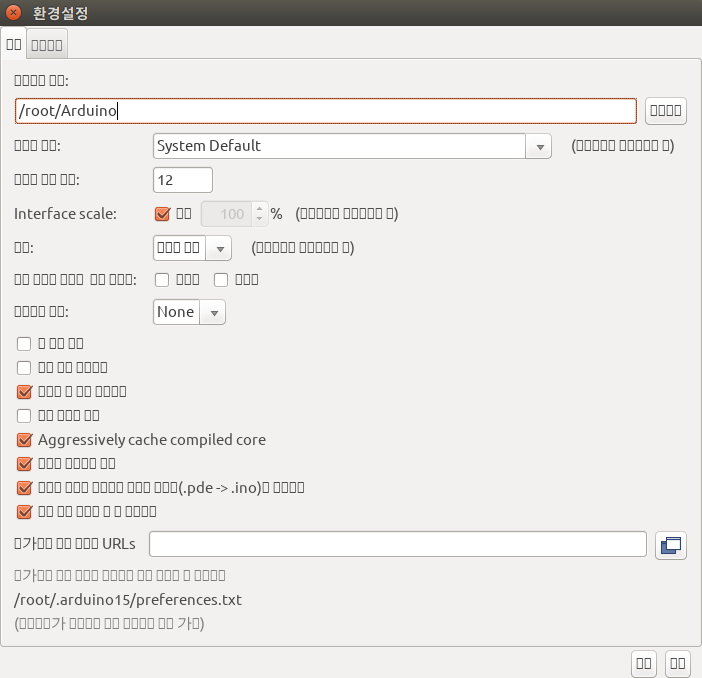Open the theme dropdown below Interface scale
702x678 pixels.
[x=192, y=248]
